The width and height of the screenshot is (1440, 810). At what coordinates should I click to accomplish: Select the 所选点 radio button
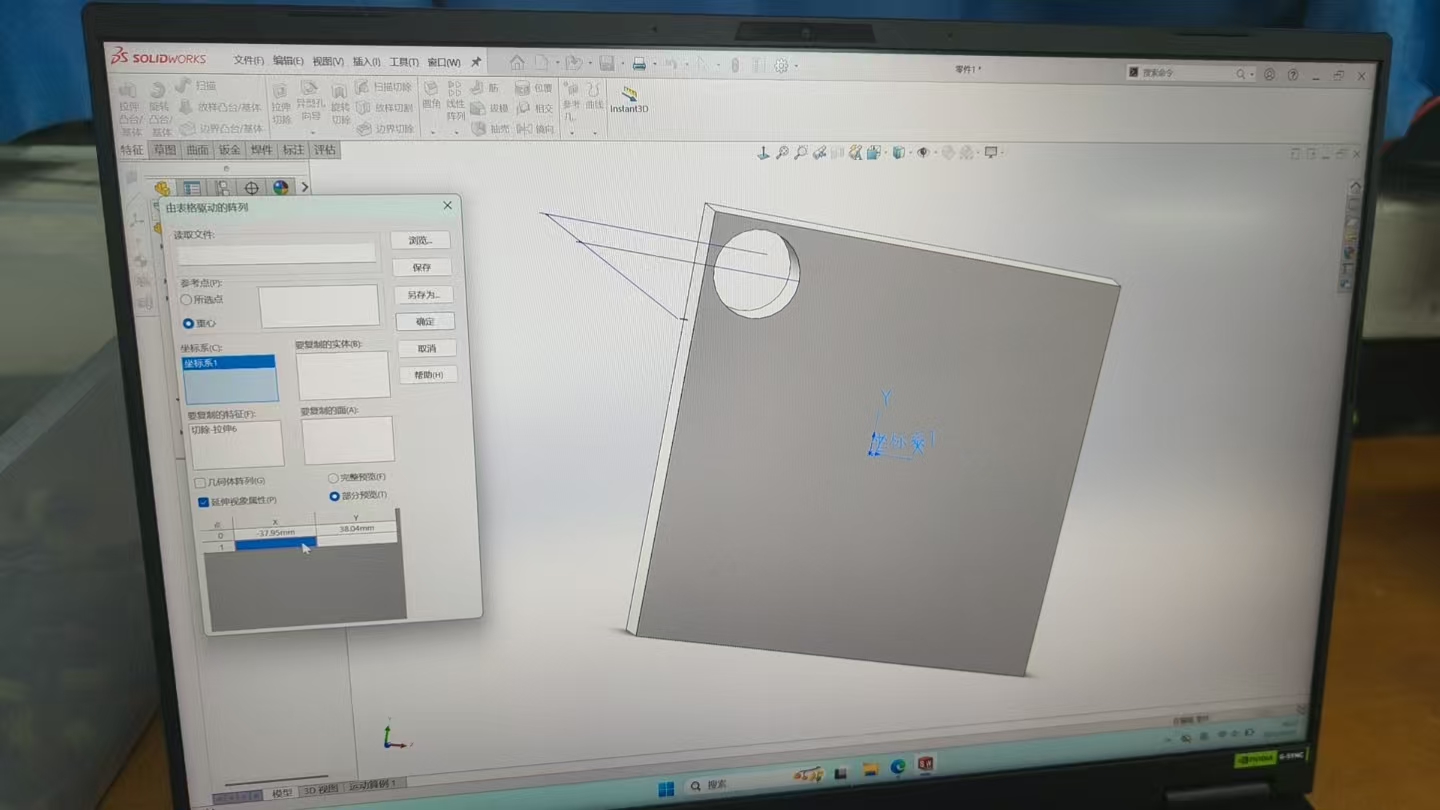186,300
